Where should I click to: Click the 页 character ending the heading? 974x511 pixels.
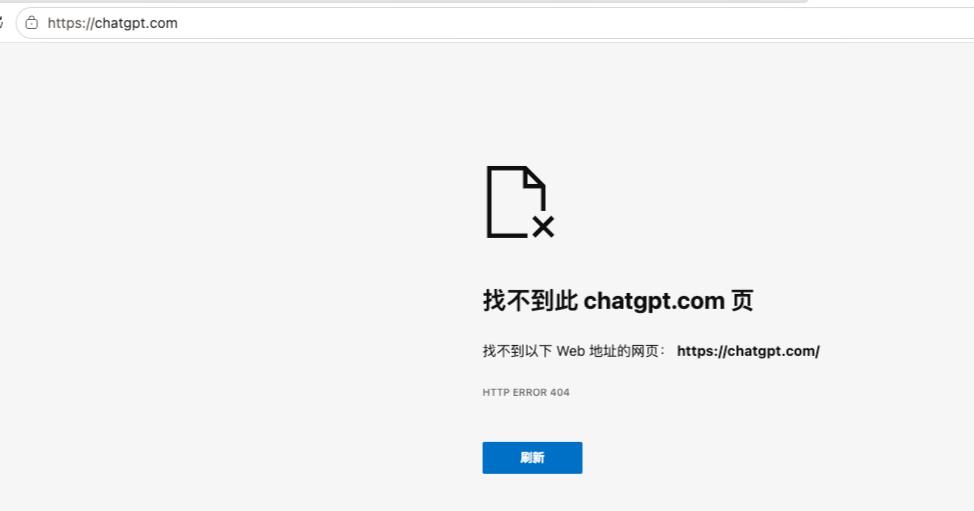coord(742,301)
